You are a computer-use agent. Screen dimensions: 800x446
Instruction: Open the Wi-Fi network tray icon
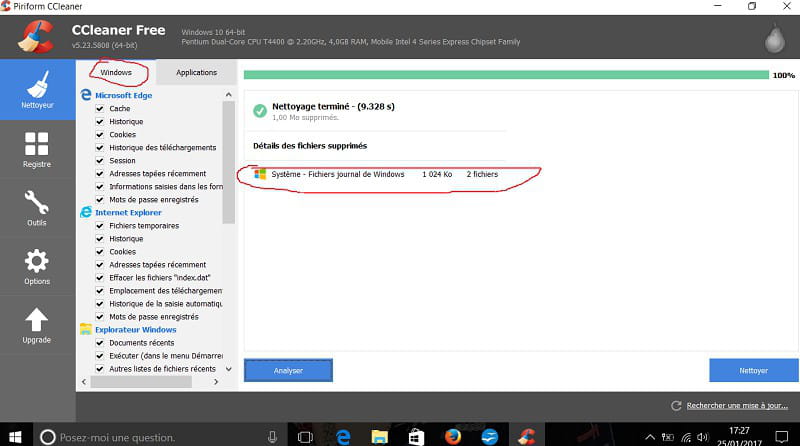pyautogui.click(x=686, y=437)
